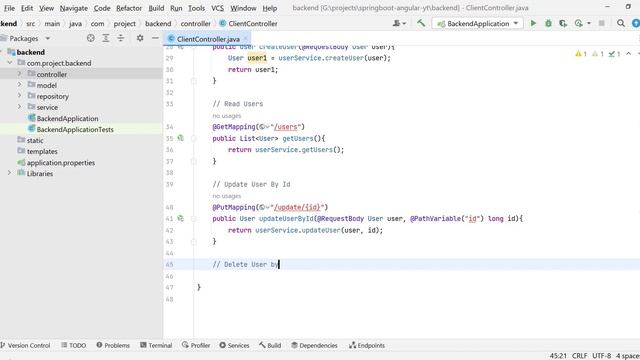Select BackendApplicationTests in tree

click(x=75, y=129)
